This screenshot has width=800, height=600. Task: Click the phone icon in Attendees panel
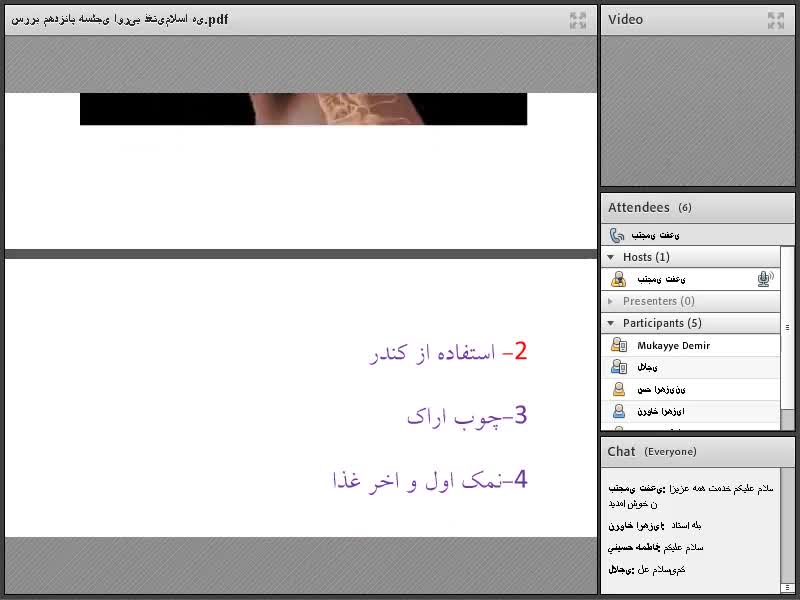pos(617,235)
